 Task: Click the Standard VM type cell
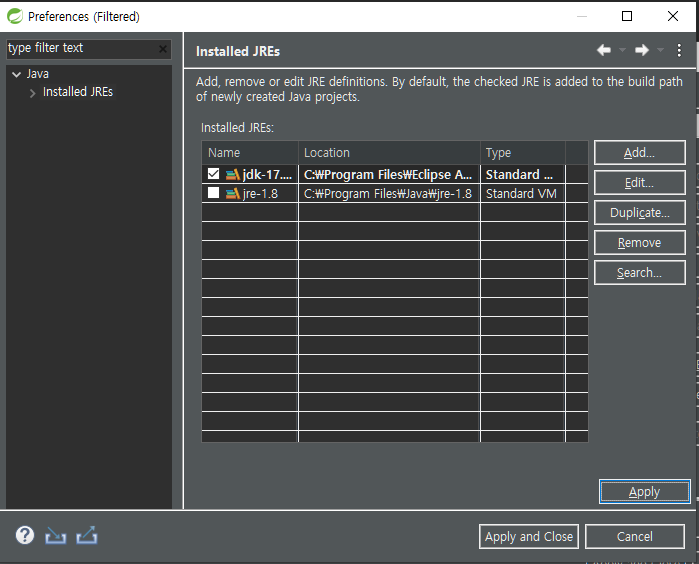pos(522,193)
